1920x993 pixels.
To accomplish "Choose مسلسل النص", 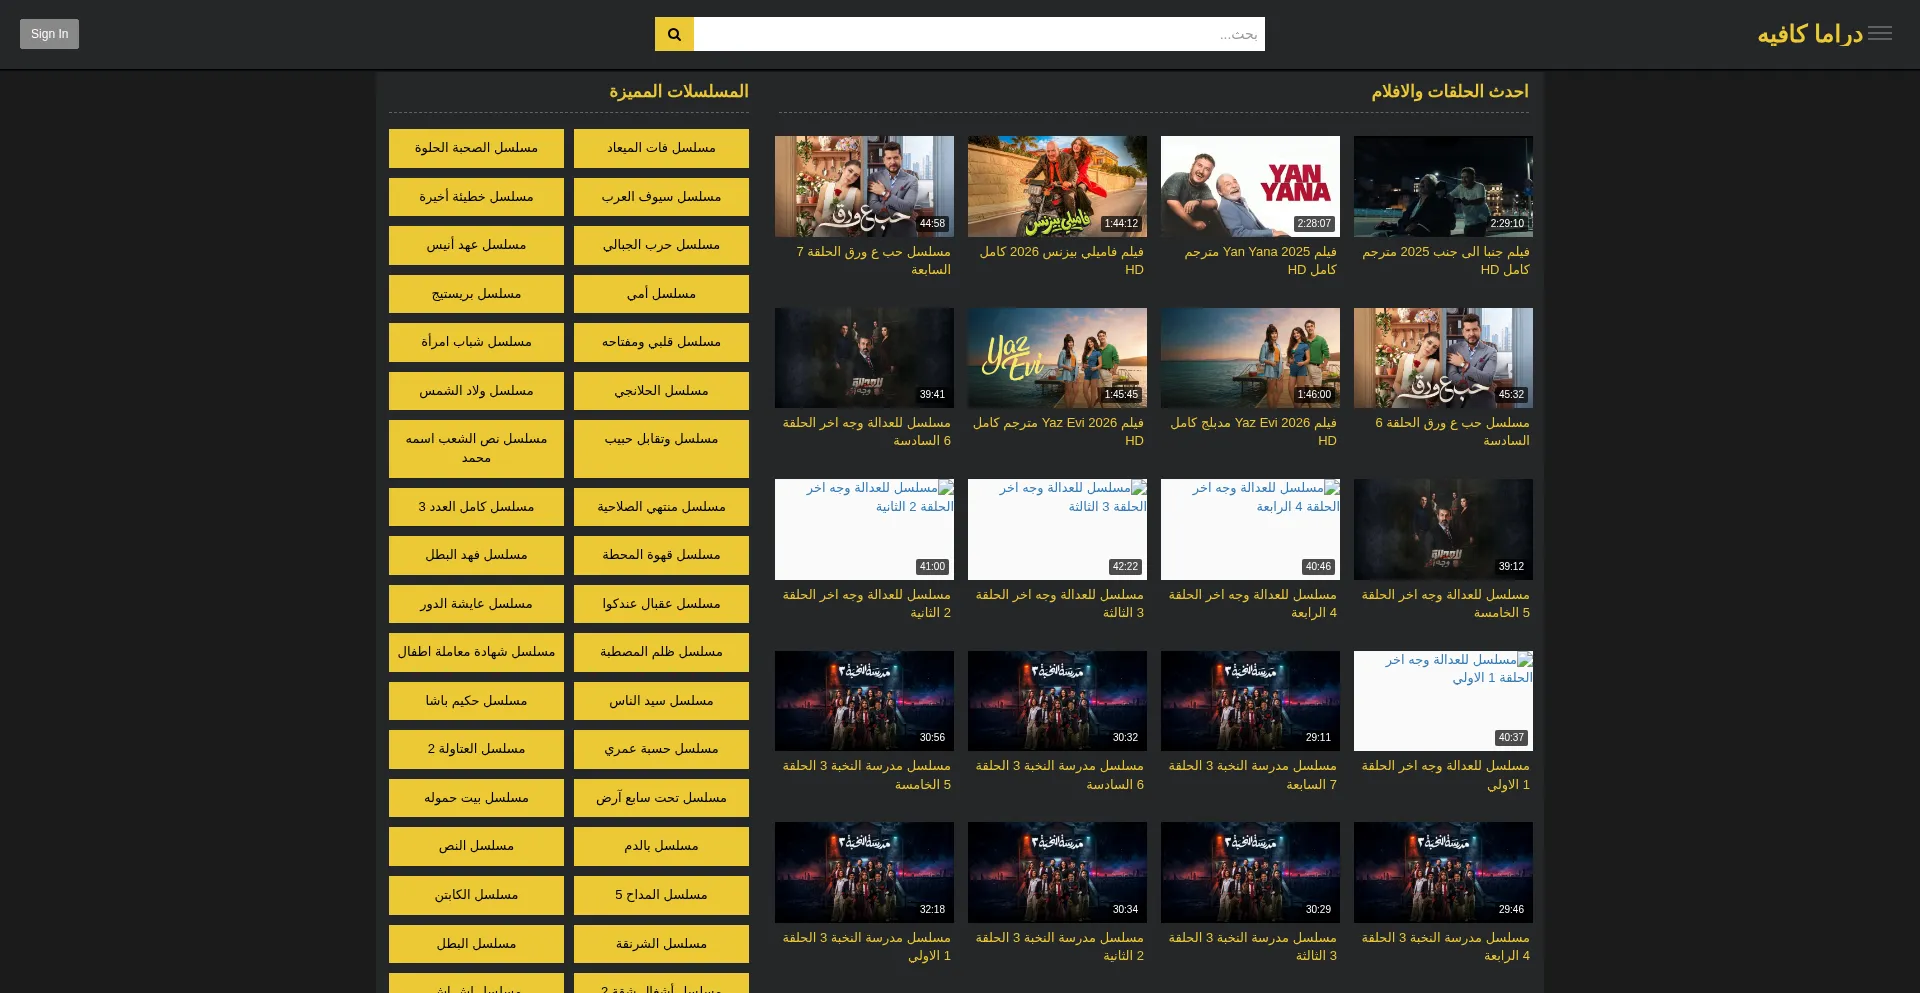I will tap(476, 846).
